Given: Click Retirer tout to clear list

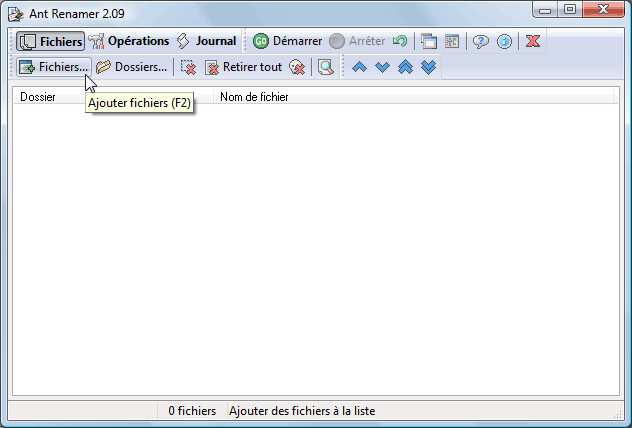Looking at the screenshot, I should pos(243,67).
